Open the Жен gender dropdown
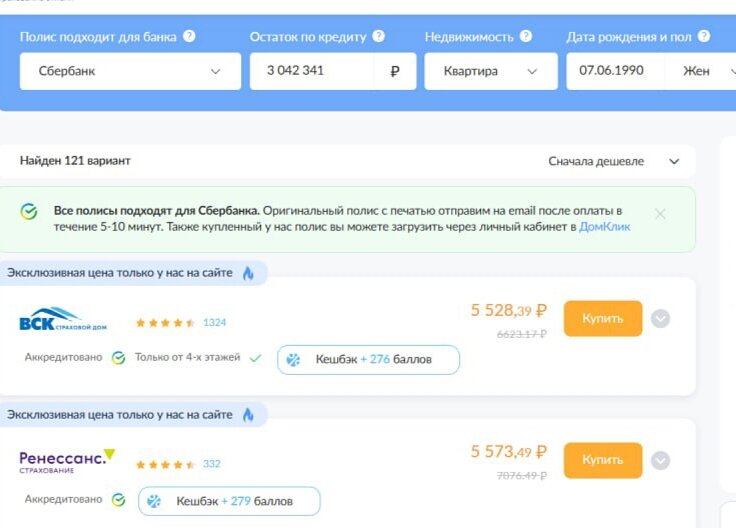 pyautogui.click(x=705, y=71)
